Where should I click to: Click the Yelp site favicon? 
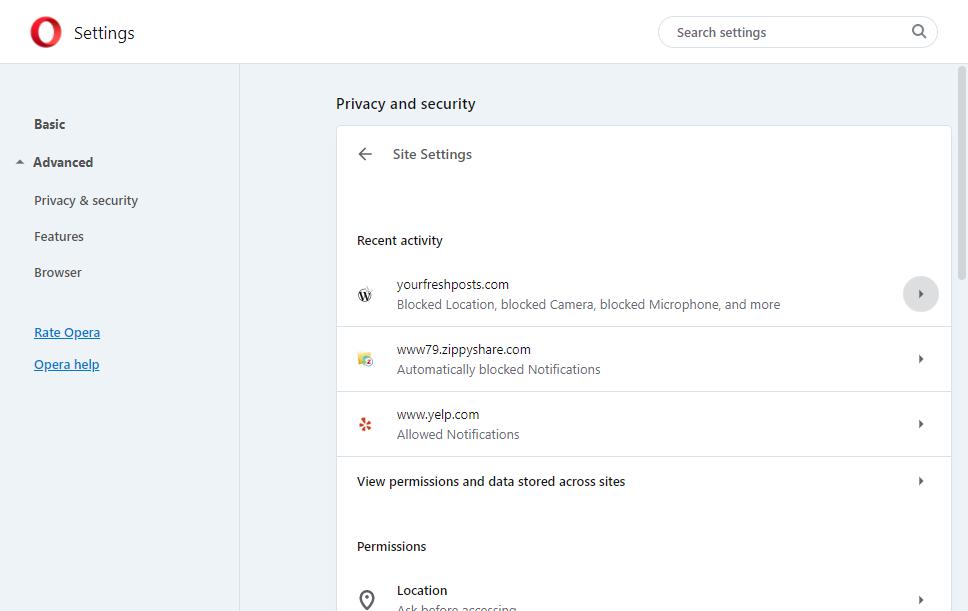pyautogui.click(x=365, y=424)
